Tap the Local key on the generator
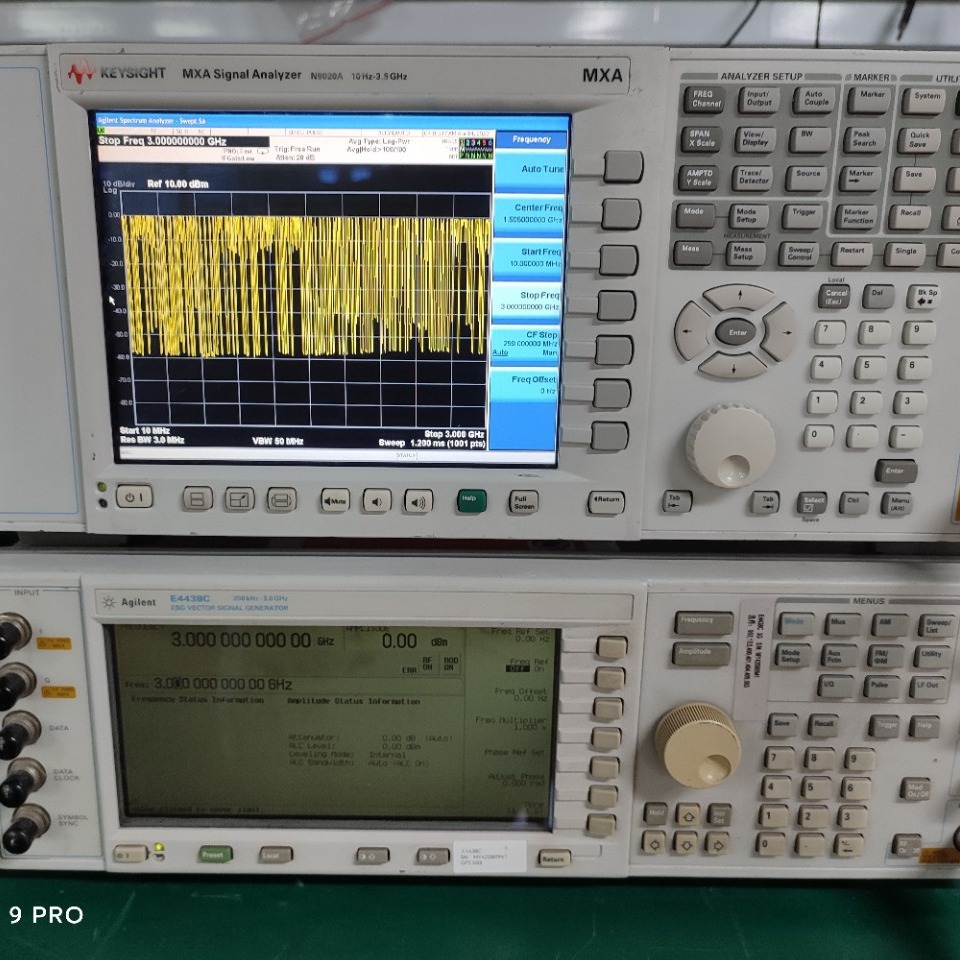Screen dimensions: 960x960 (275, 855)
